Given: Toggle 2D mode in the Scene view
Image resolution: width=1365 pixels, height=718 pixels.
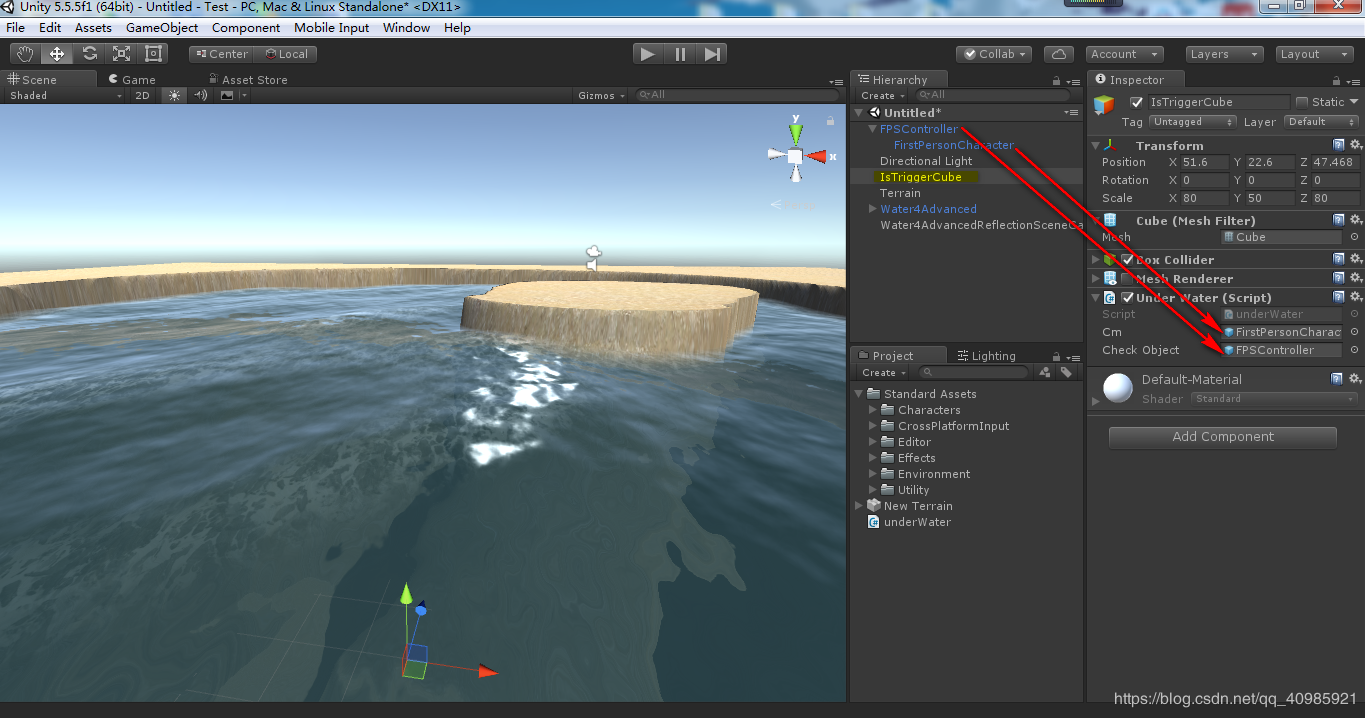Looking at the screenshot, I should [x=142, y=95].
